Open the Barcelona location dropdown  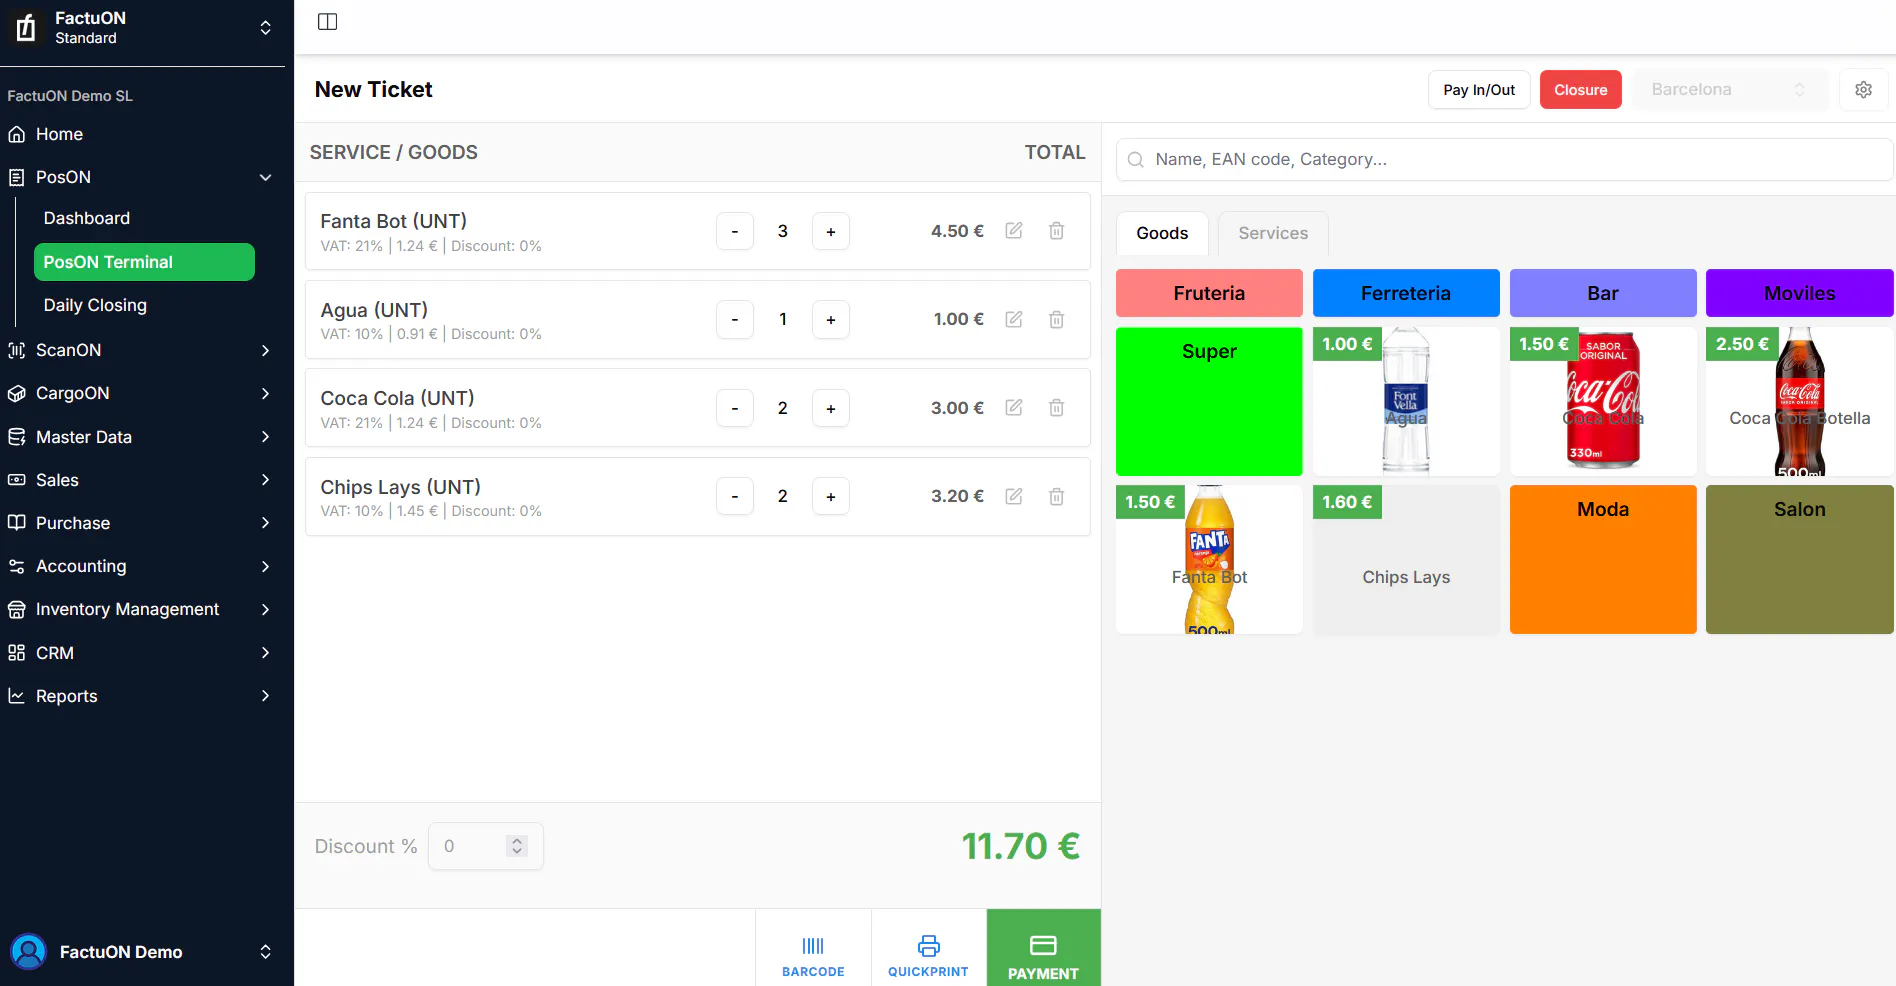click(1730, 90)
